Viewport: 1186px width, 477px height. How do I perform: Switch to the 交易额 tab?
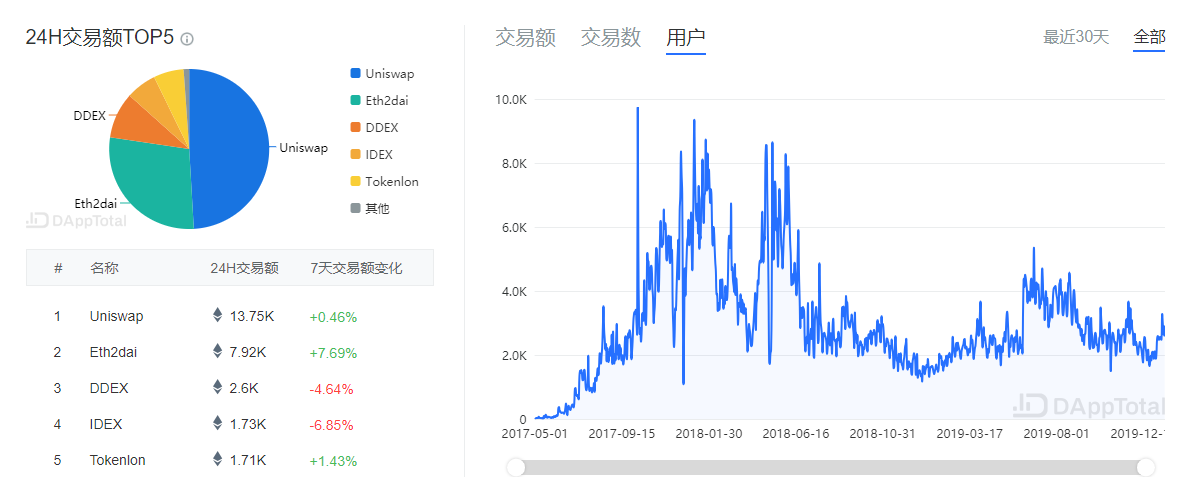pos(526,37)
